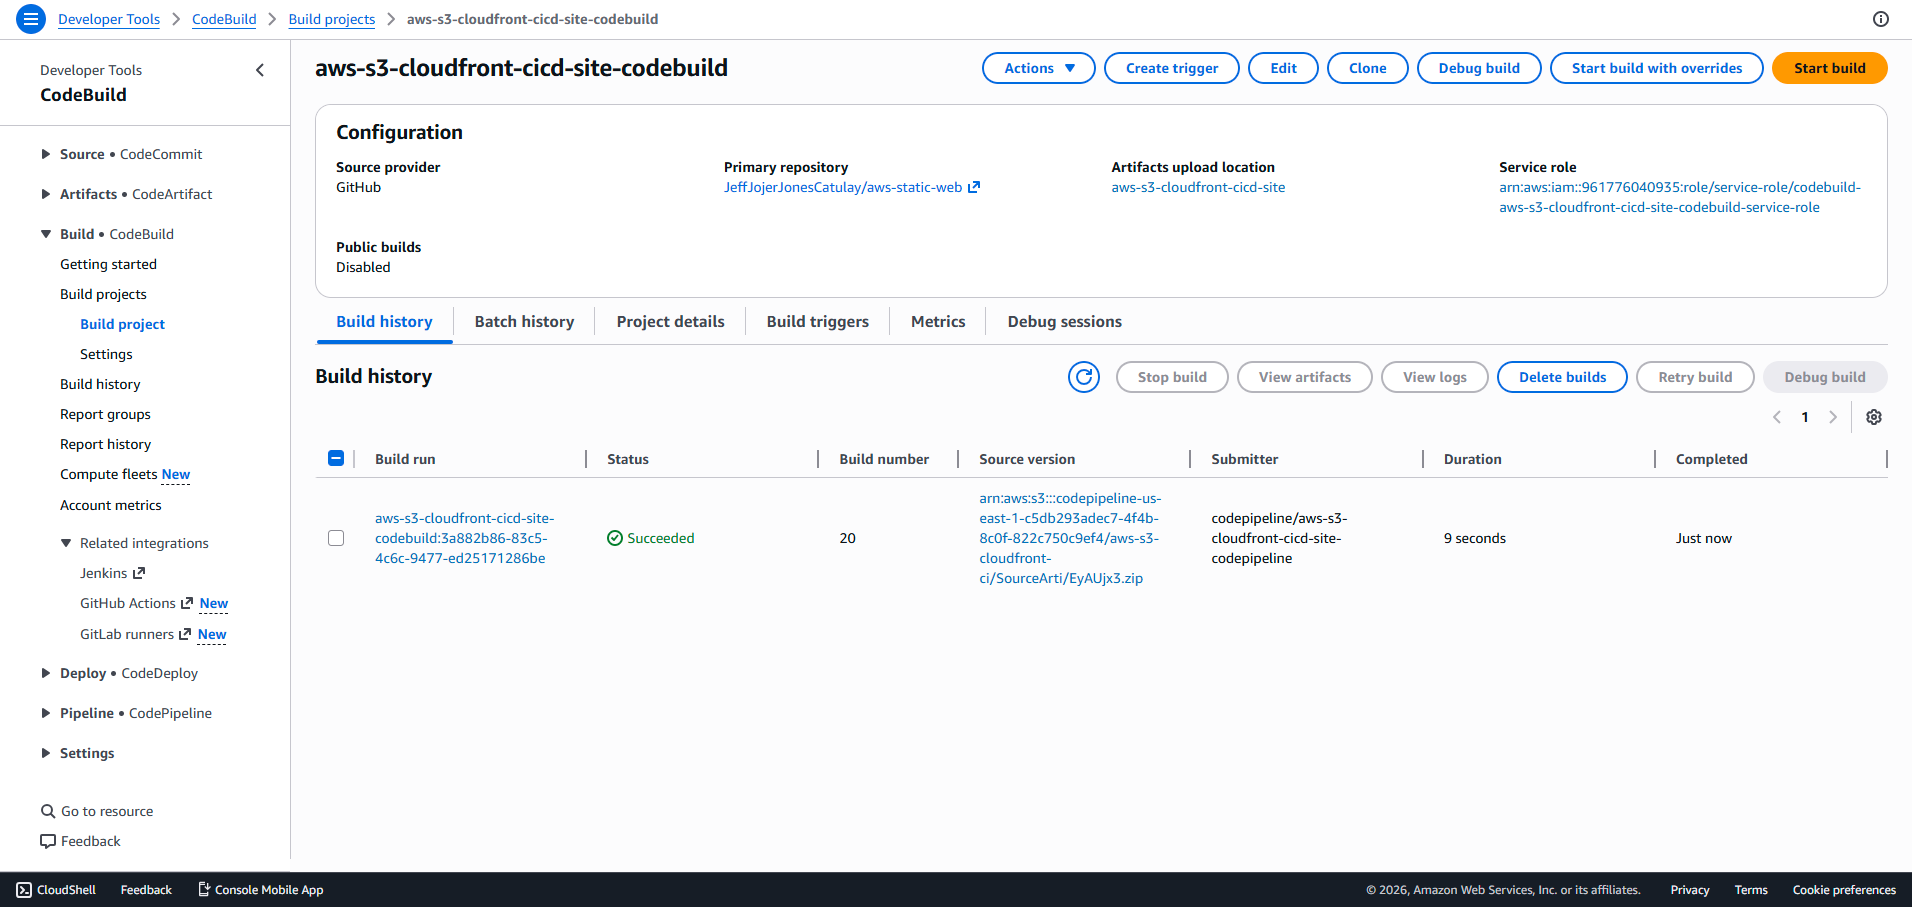The image size is (1912, 907).
Task: Click the info circle icon at top right
Action: pos(1881,19)
